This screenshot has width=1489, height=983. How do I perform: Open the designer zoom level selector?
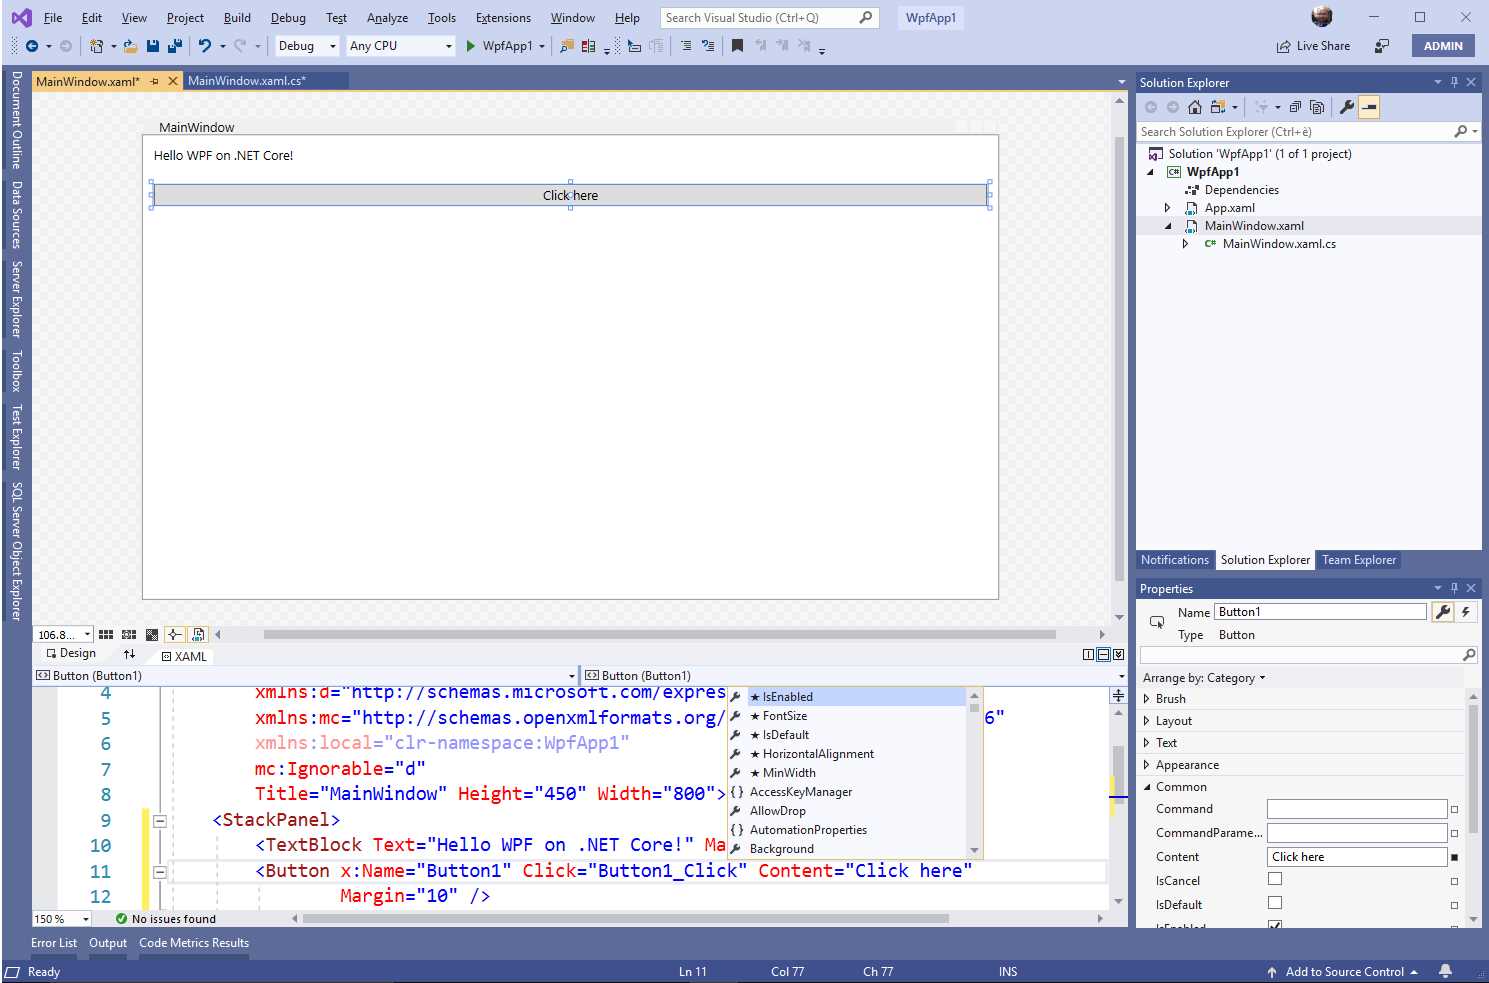(62, 634)
